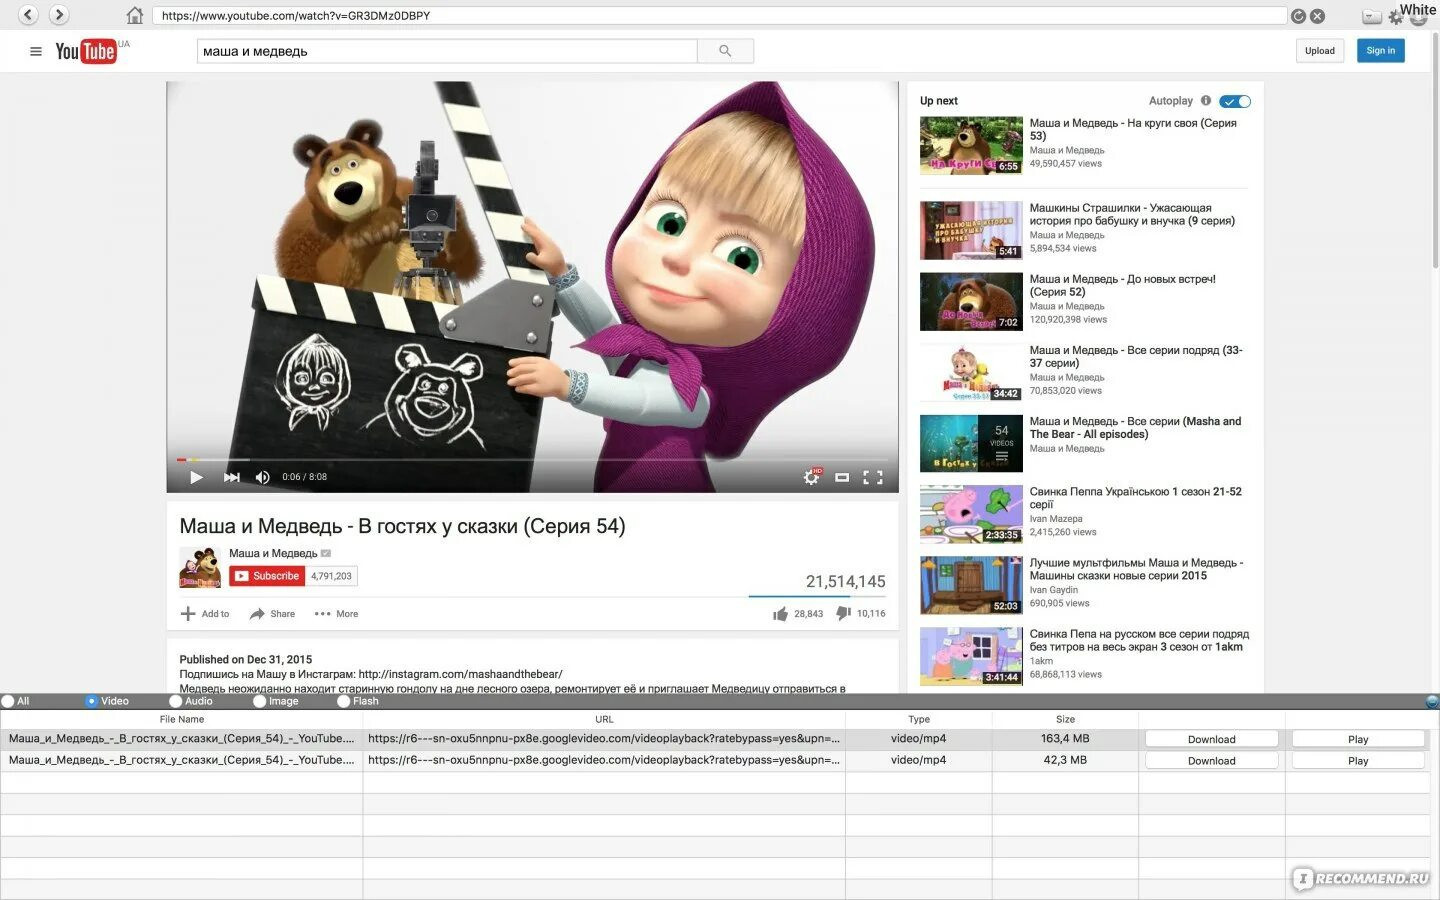This screenshot has width=1440, height=900.
Task: Open Свинка Пепа на русском thumbnail
Action: click(971, 656)
